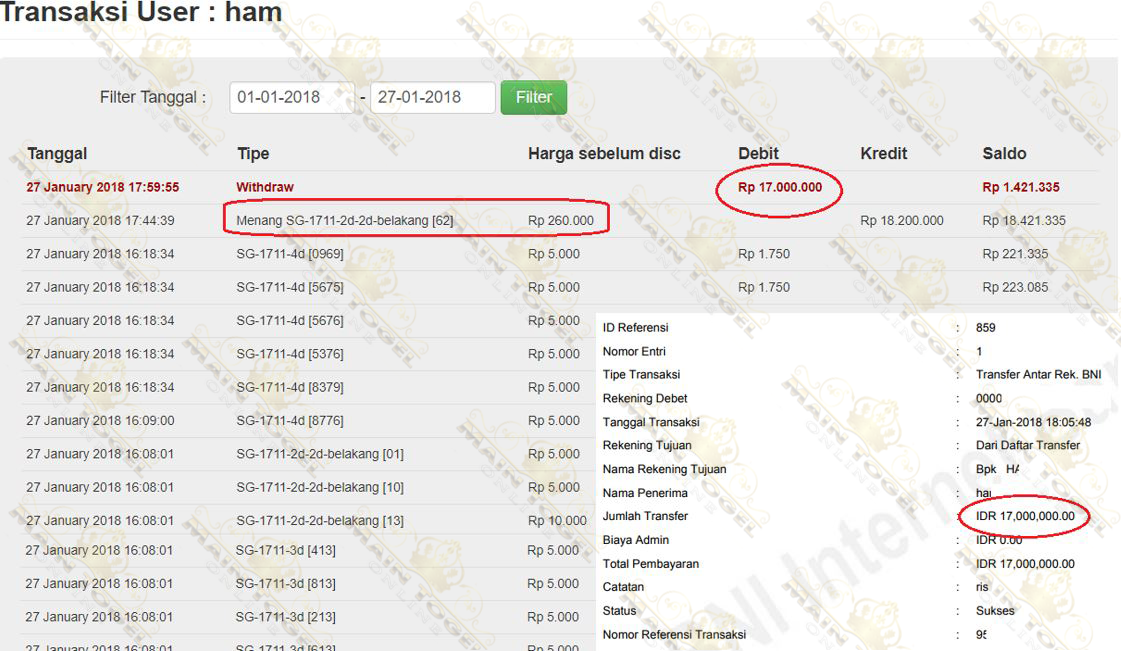This screenshot has width=1121, height=651.
Task: Click the Kredit column header
Action: coord(884,153)
